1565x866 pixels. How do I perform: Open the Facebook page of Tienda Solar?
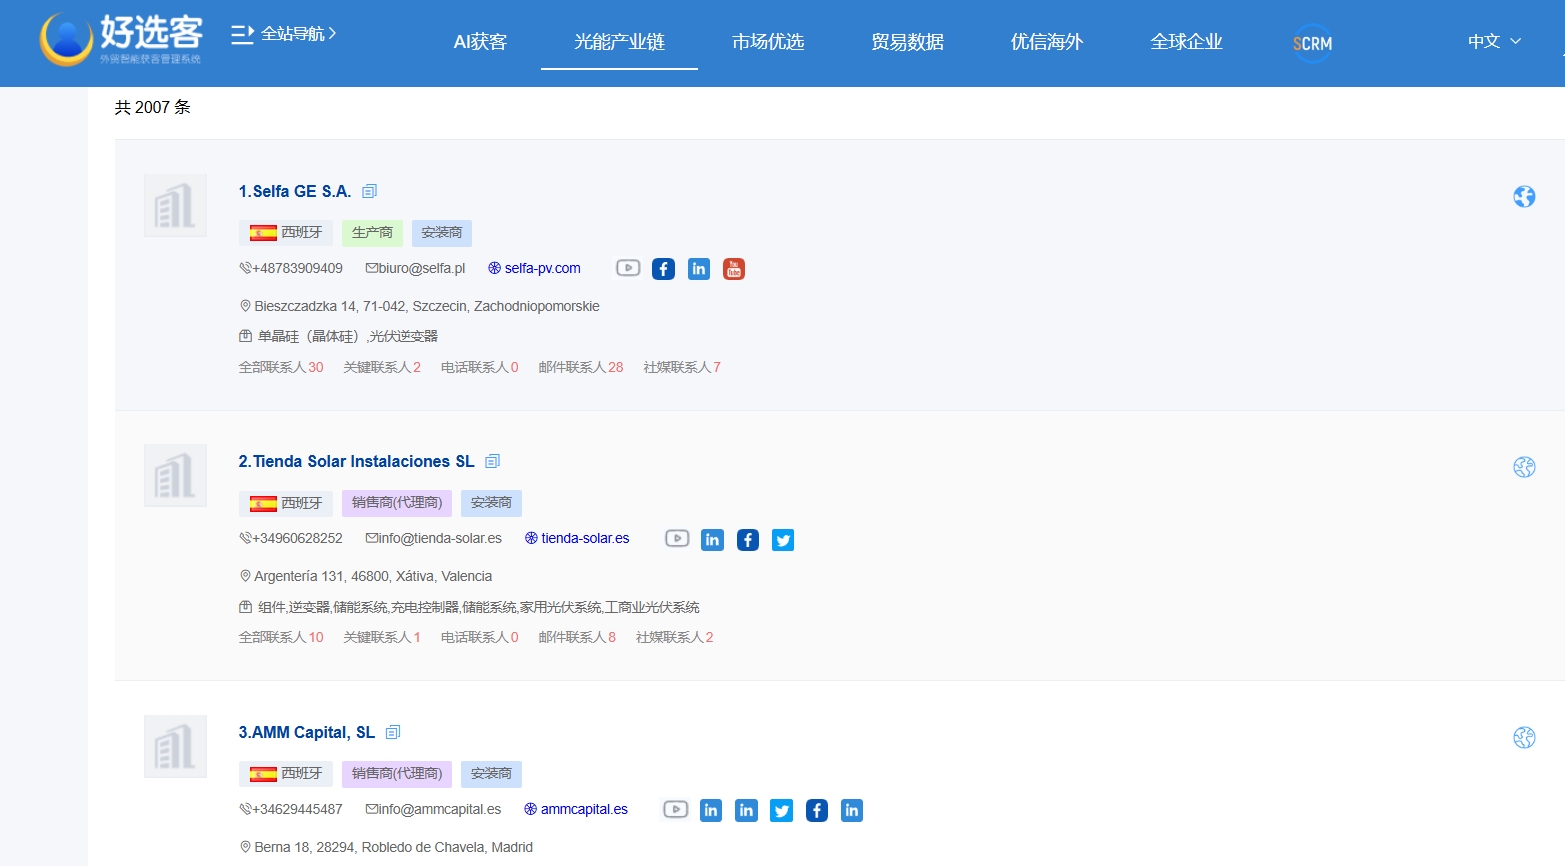[x=748, y=540]
